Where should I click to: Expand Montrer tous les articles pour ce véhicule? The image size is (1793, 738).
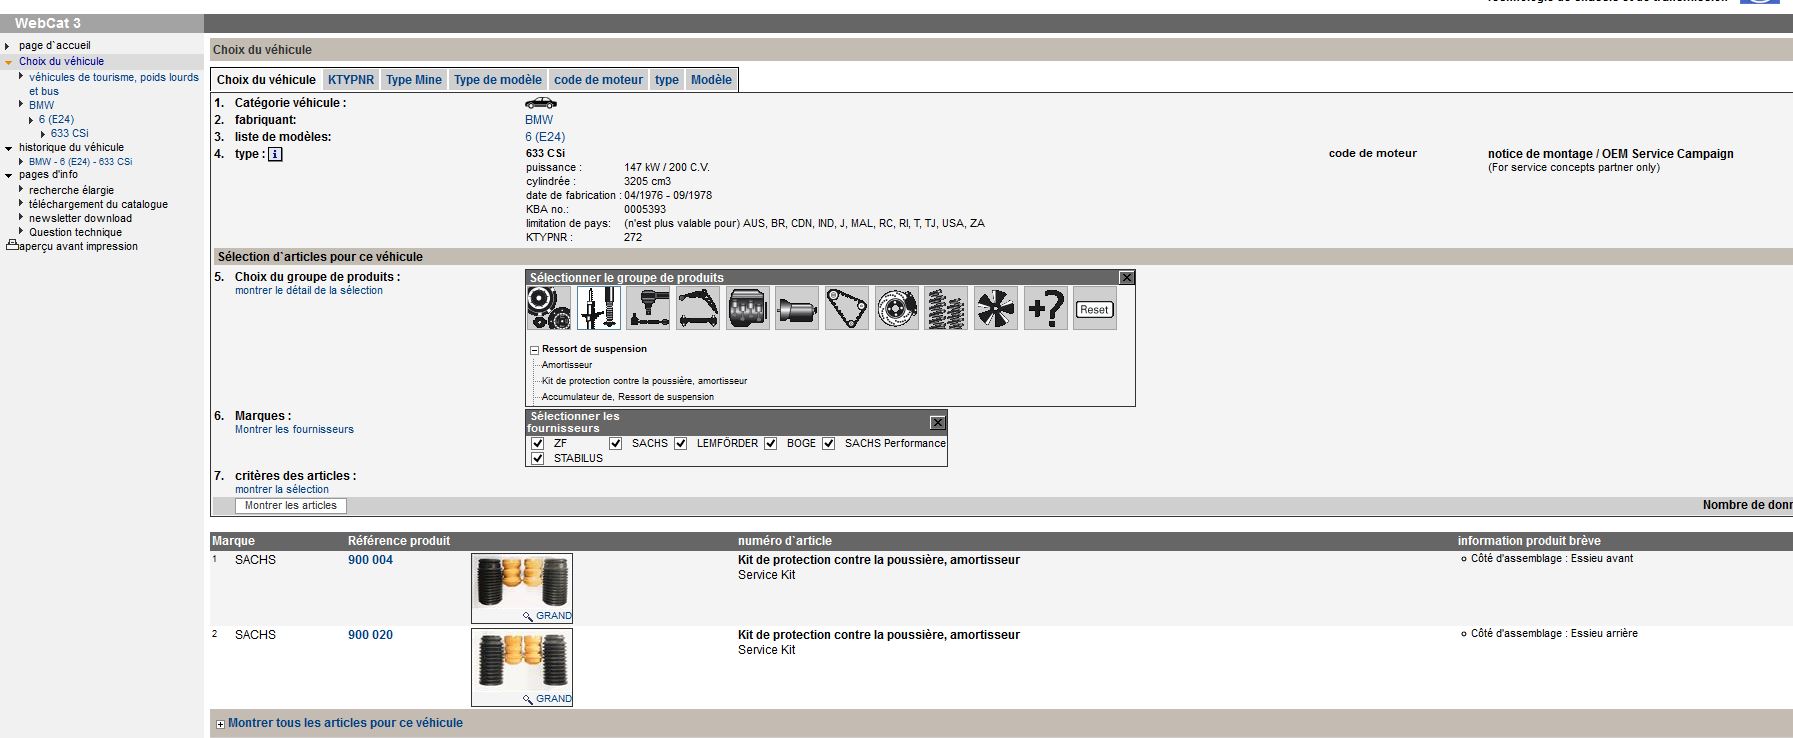click(221, 724)
